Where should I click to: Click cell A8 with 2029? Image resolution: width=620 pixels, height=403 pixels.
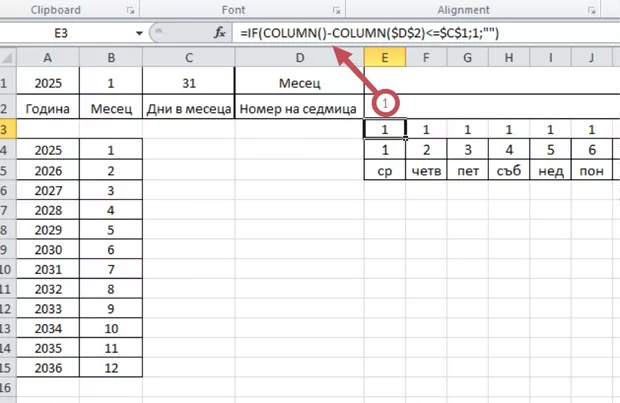point(48,230)
